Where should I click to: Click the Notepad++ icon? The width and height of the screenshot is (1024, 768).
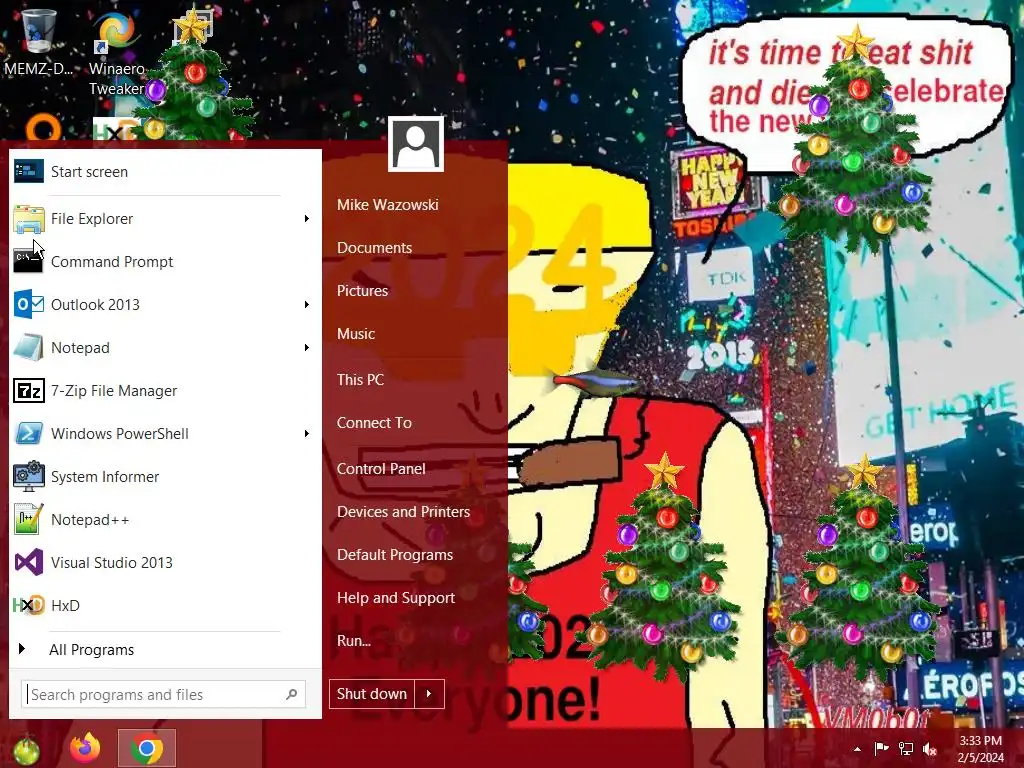[x=29, y=519]
